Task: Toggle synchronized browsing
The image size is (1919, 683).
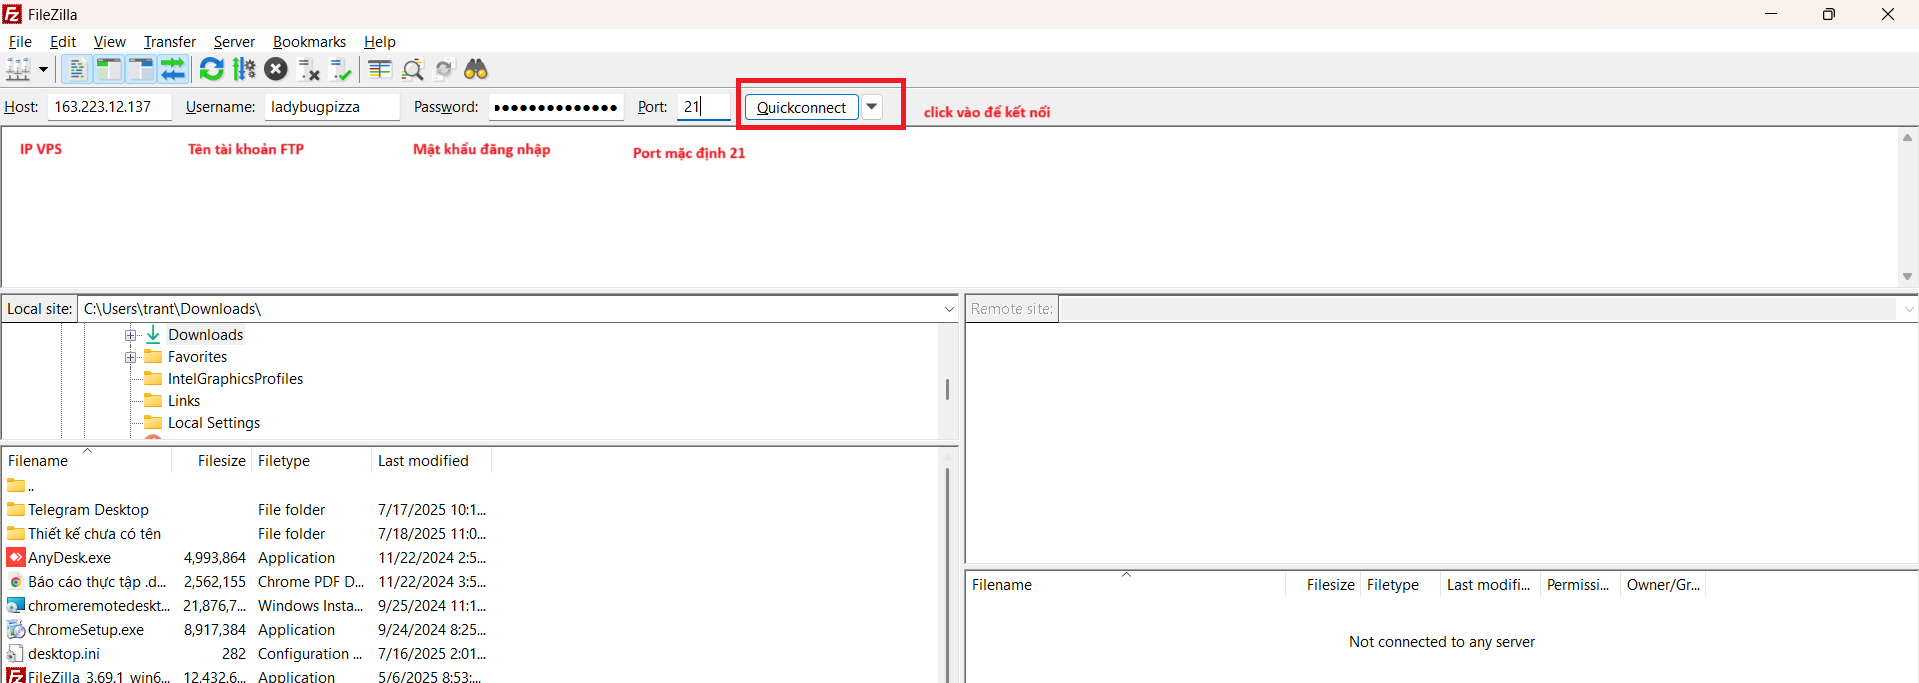Action: pyautogui.click(x=444, y=69)
